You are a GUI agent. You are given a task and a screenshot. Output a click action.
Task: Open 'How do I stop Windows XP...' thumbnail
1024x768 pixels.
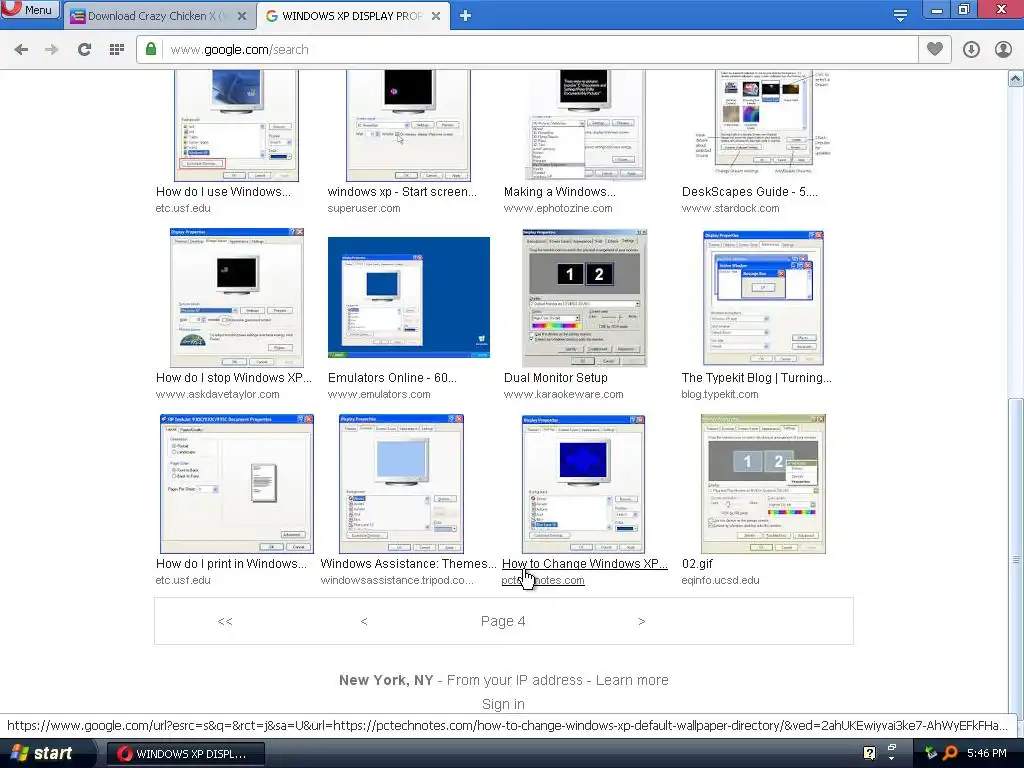(237, 297)
